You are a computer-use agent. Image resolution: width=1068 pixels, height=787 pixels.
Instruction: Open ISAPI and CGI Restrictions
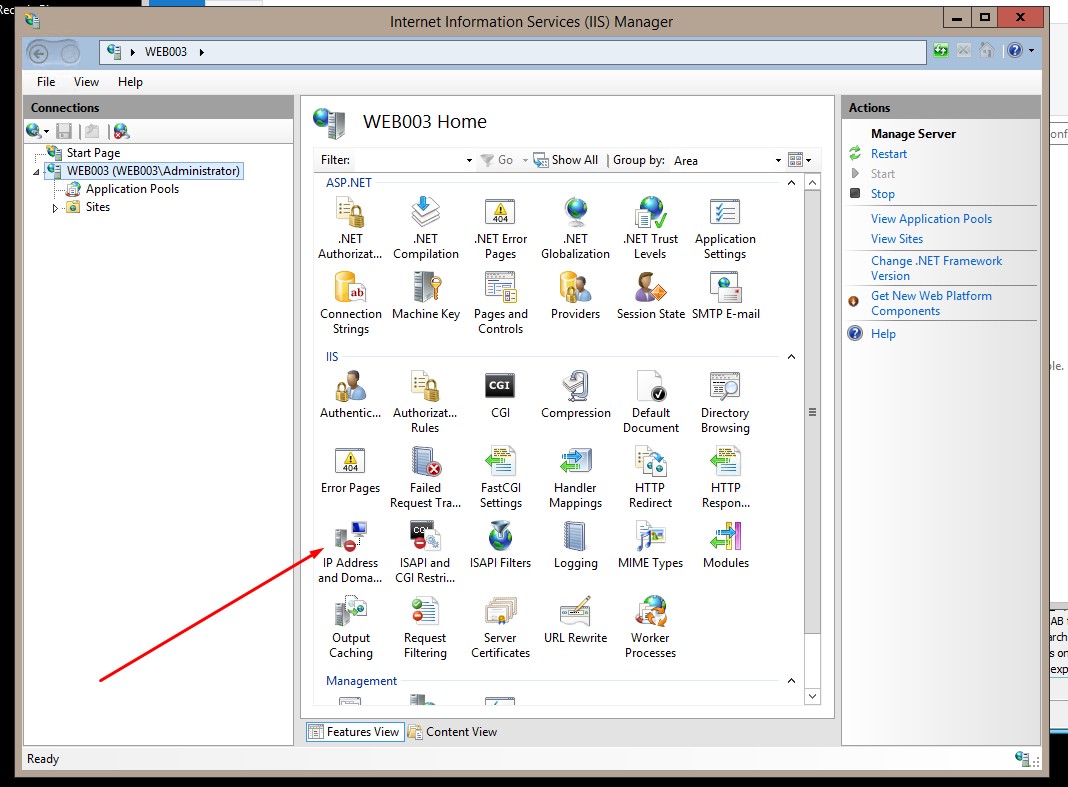tap(425, 552)
